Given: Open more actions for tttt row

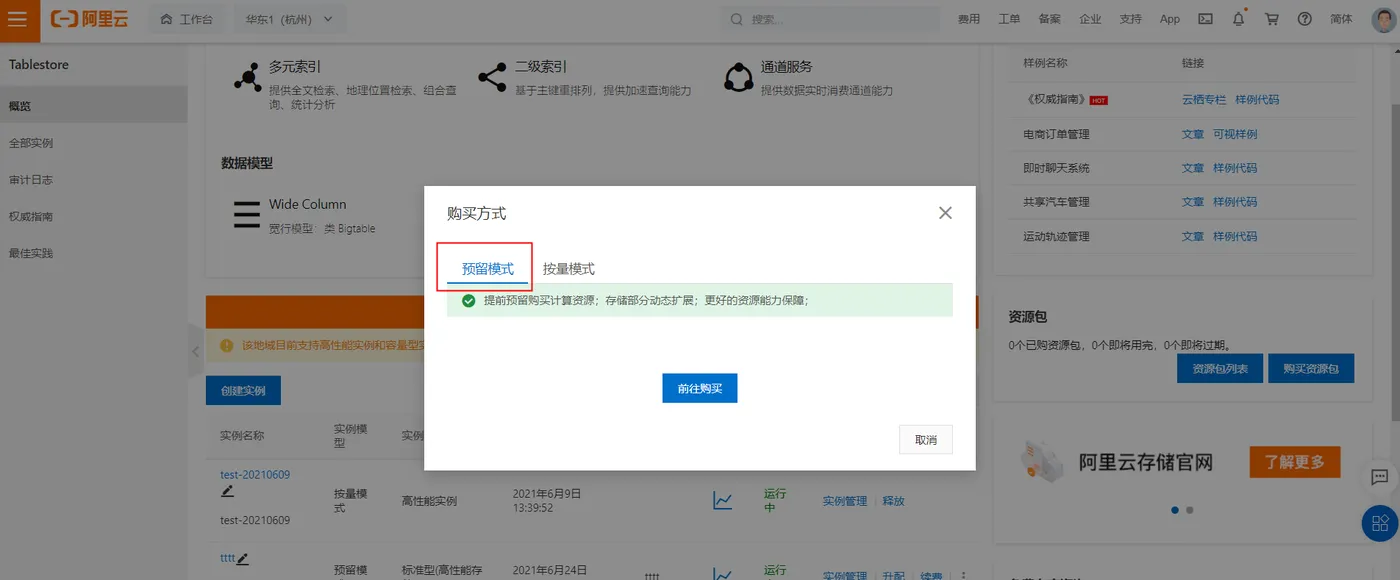Looking at the screenshot, I should point(964,576).
